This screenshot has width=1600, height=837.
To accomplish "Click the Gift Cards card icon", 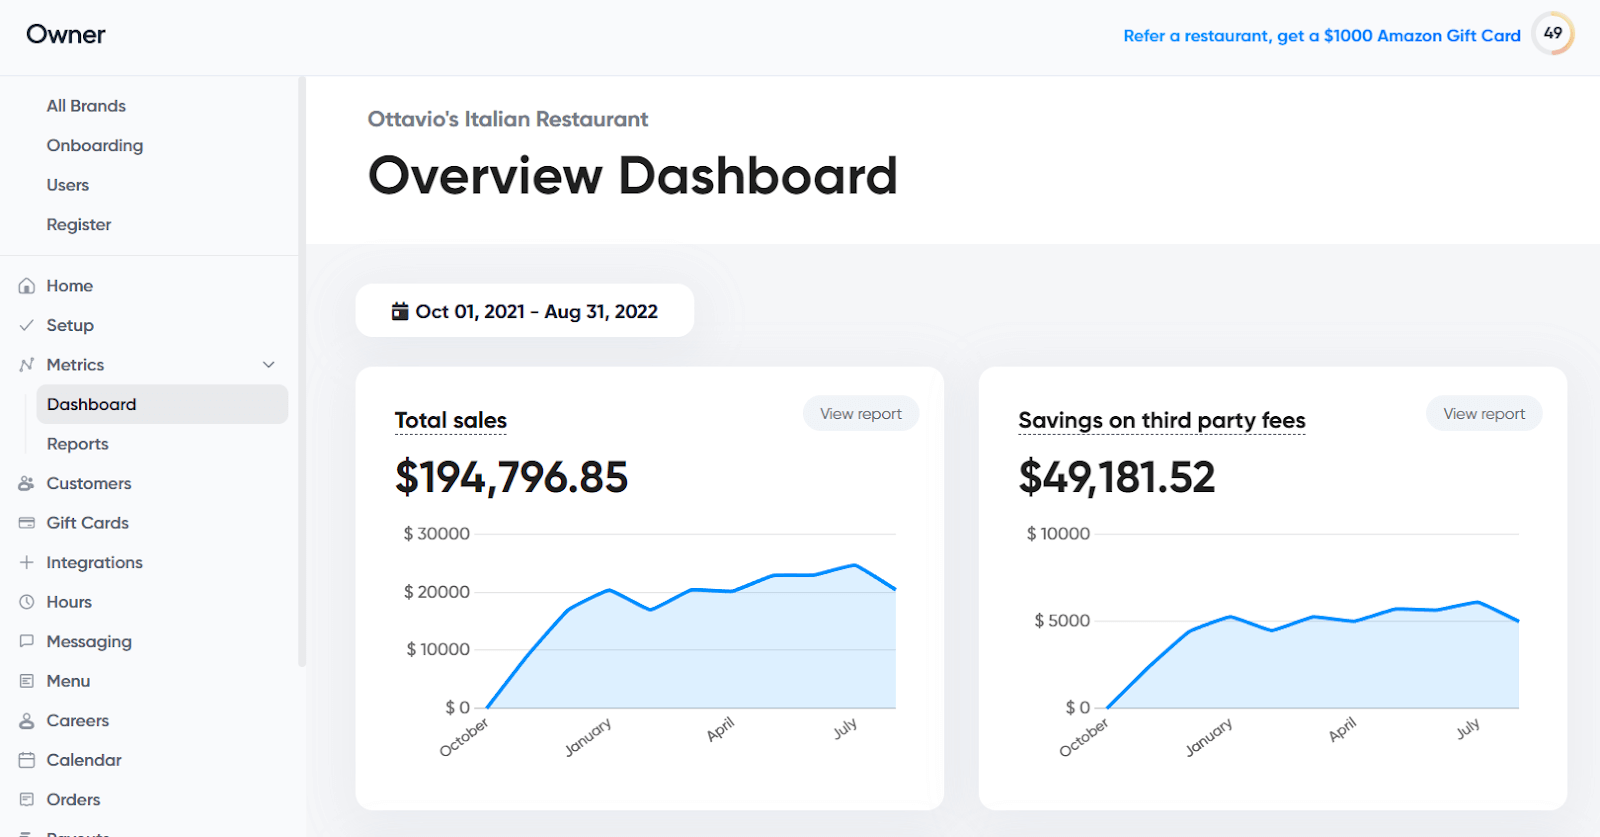I will [27, 523].
